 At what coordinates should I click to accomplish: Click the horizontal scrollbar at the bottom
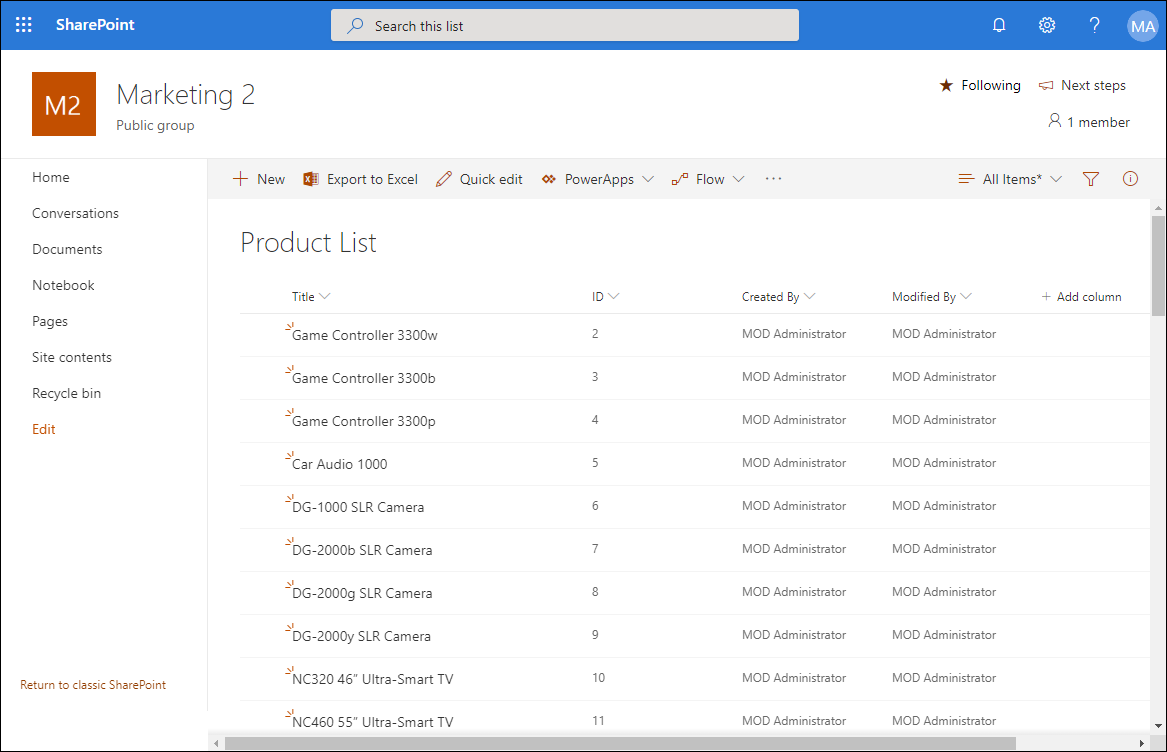tap(620, 743)
